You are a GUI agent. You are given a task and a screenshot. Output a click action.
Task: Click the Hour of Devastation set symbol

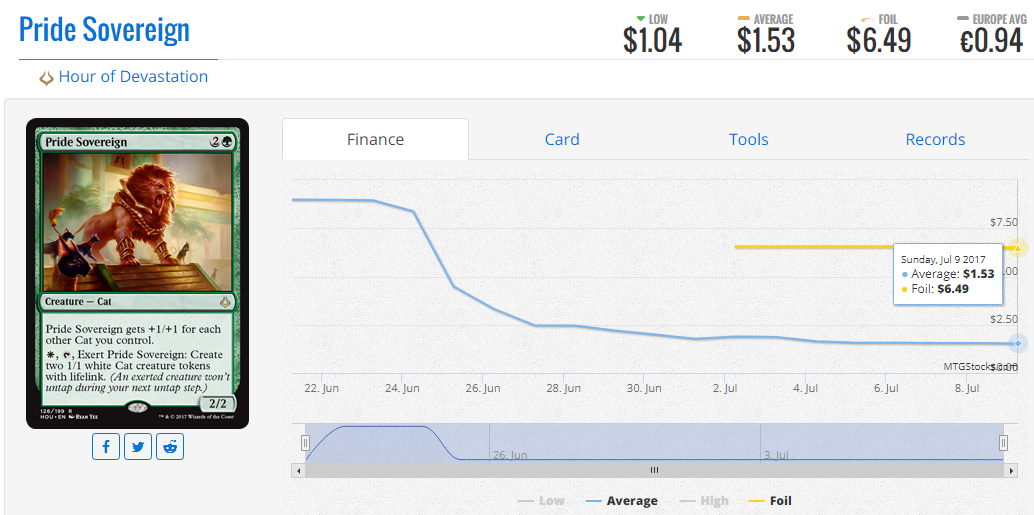point(46,78)
